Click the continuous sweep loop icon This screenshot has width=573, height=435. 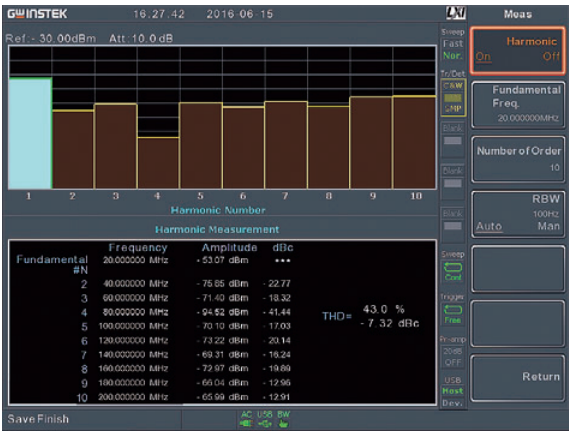pyautogui.click(x=453, y=267)
